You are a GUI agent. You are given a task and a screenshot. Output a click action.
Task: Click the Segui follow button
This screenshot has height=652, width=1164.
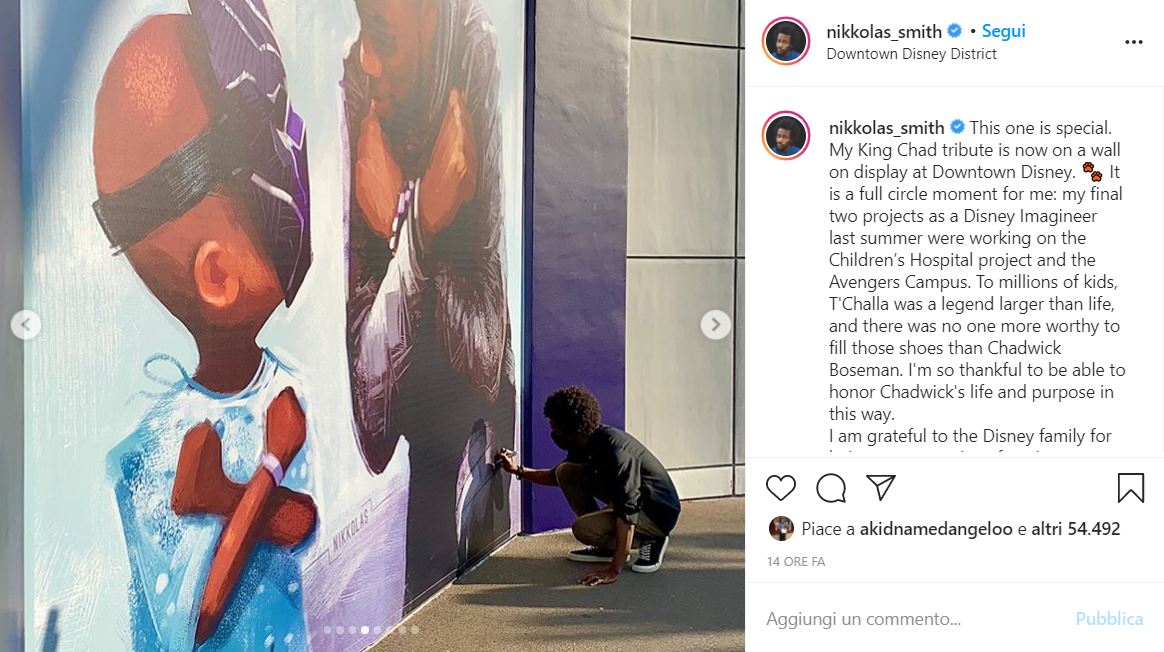coord(1003,31)
